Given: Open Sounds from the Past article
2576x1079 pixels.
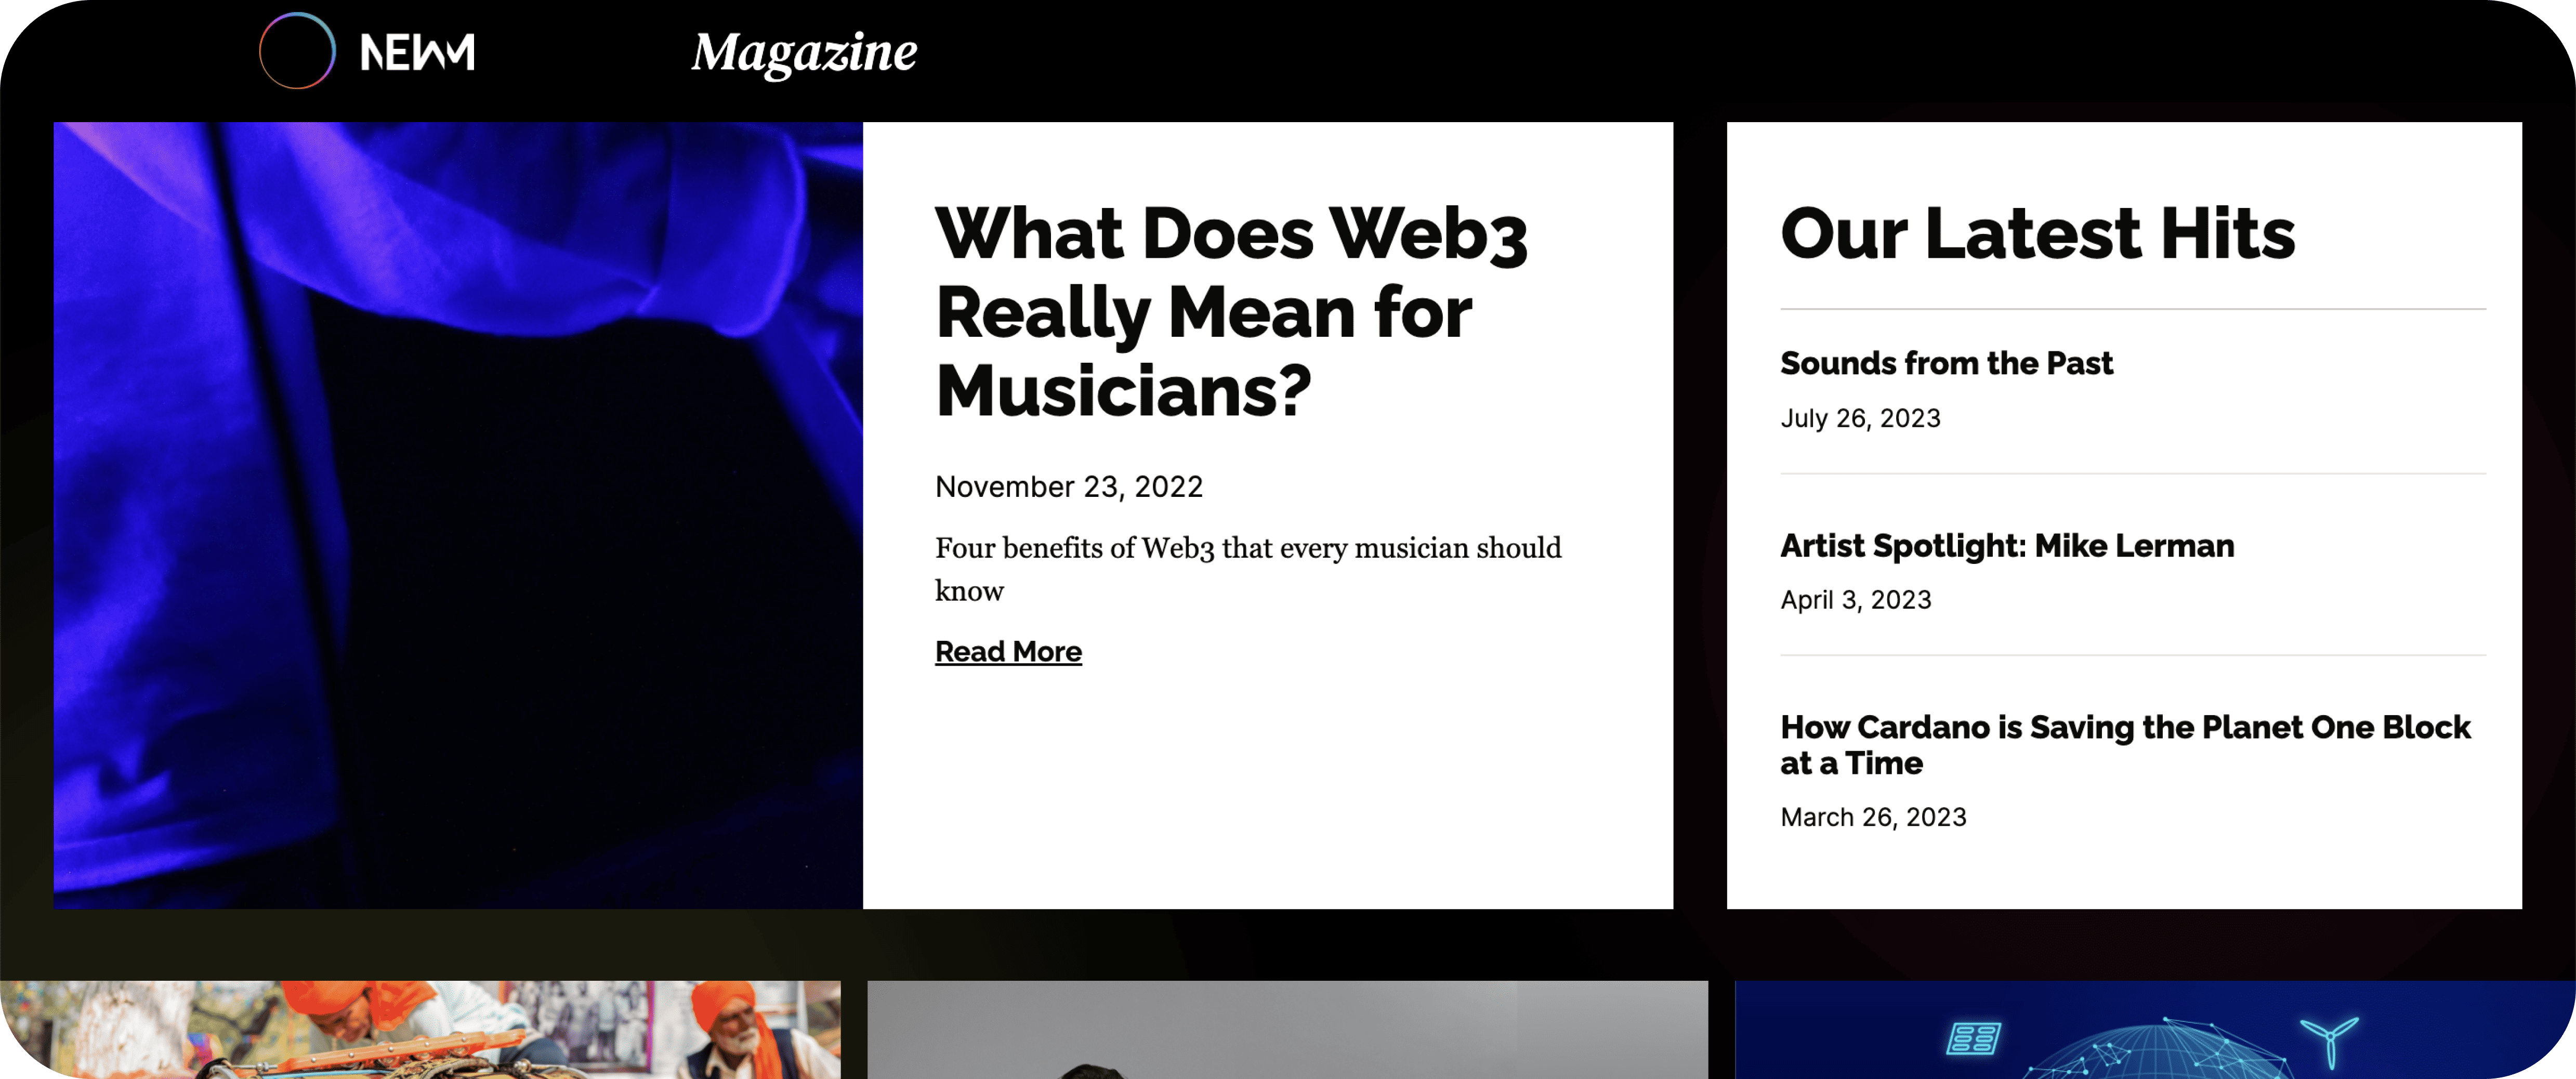Looking at the screenshot, I should 1946,363.
